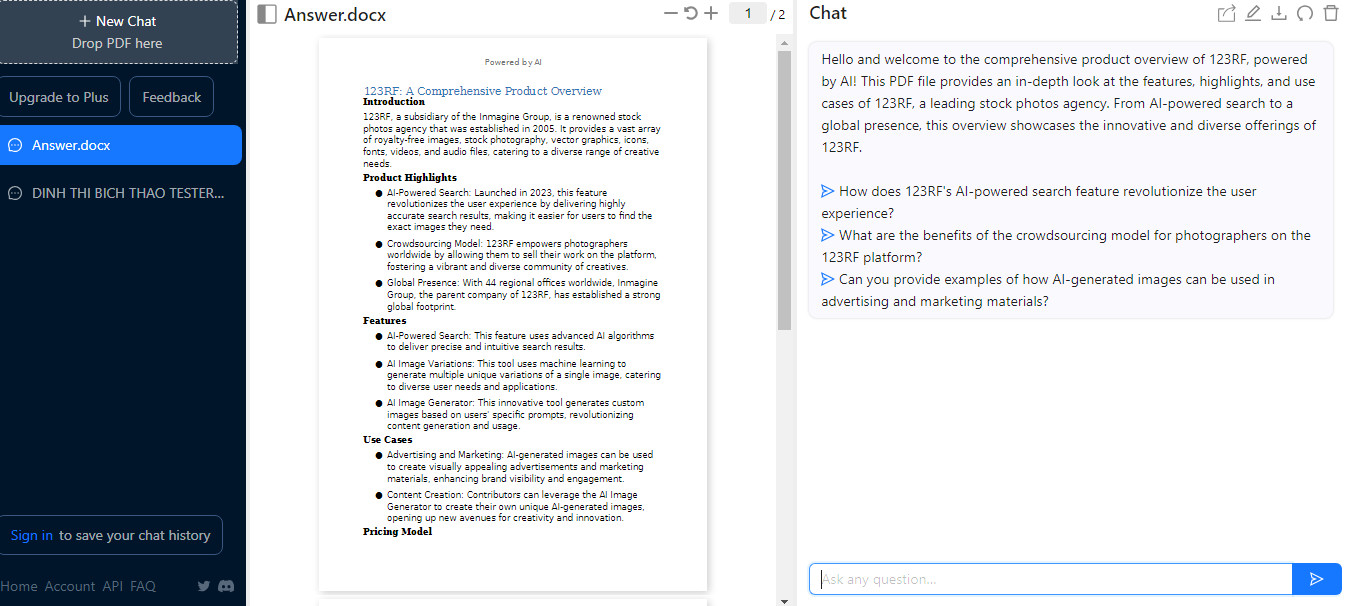The width and height of the screenshot is (1354, 606).
Task: Open the Account link
Action: pos(70,586)
